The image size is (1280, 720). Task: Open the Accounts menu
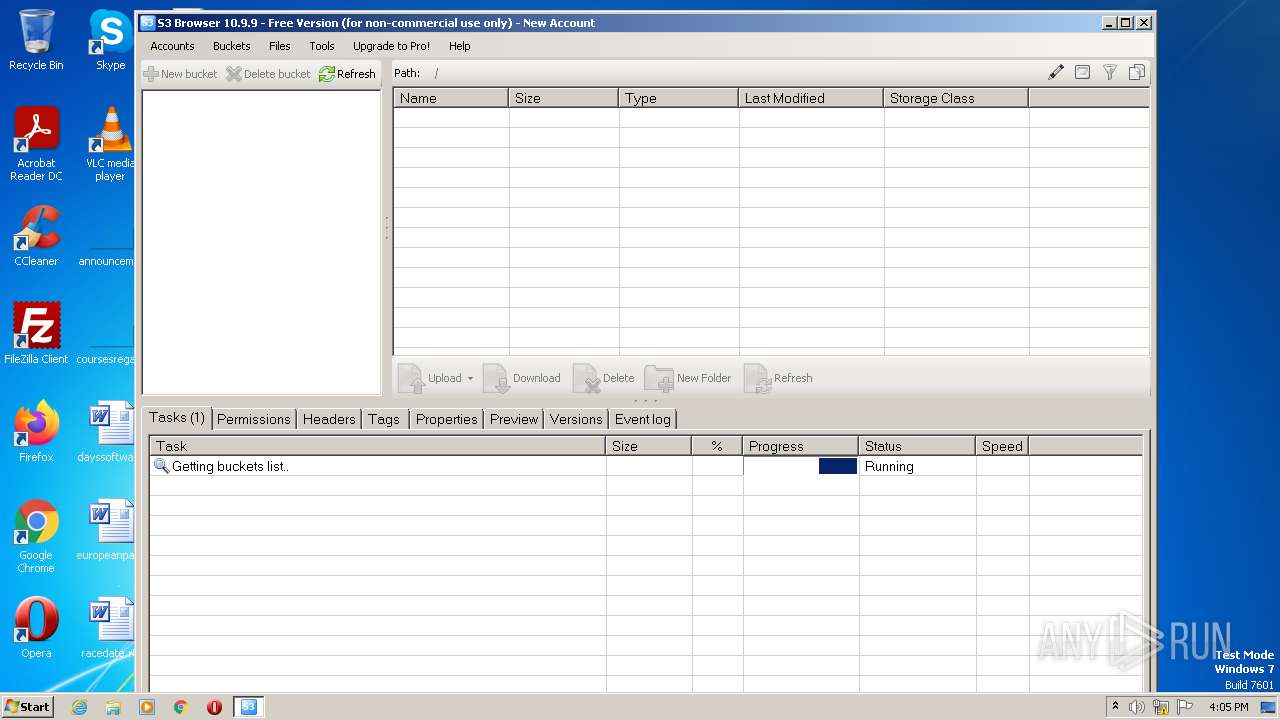tap(172, 46)
